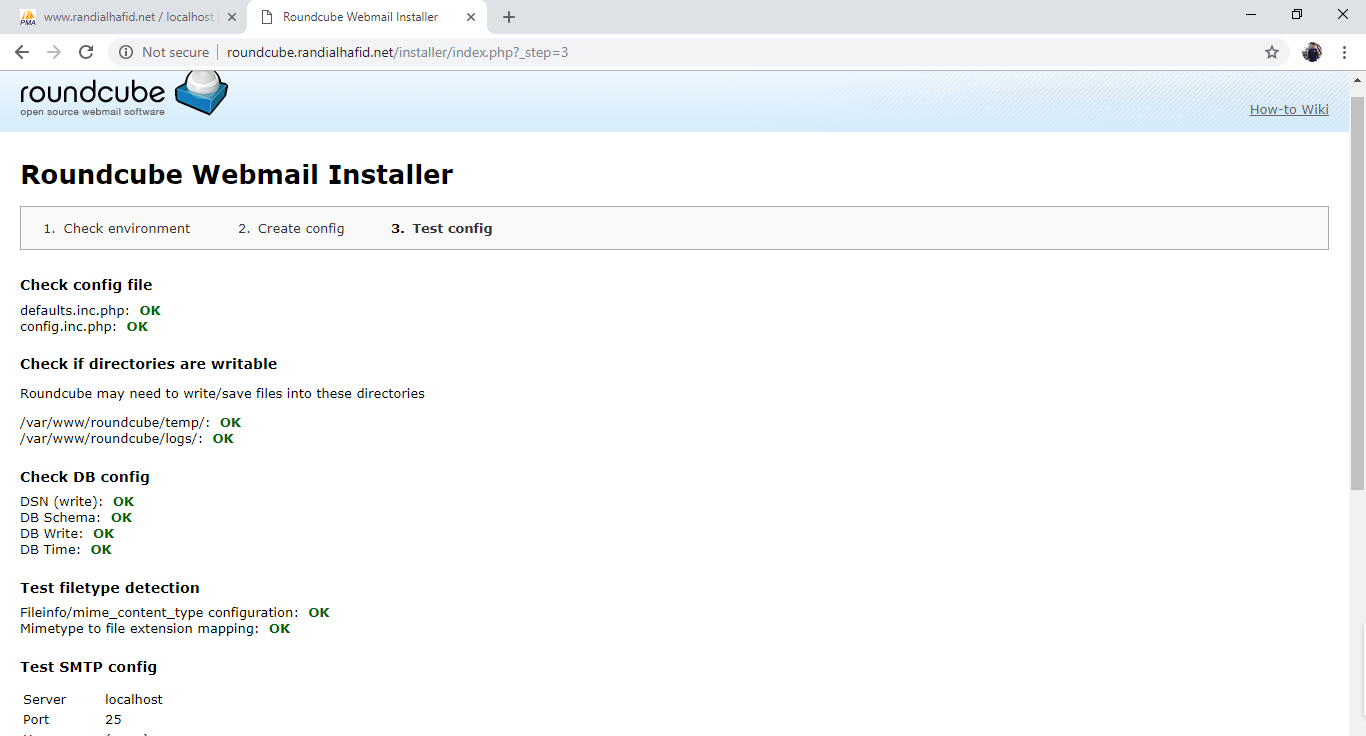Close the phpMyAdmin localhost tab
The width and height of the screenshot is (1366, 736).
coord(230,17)
